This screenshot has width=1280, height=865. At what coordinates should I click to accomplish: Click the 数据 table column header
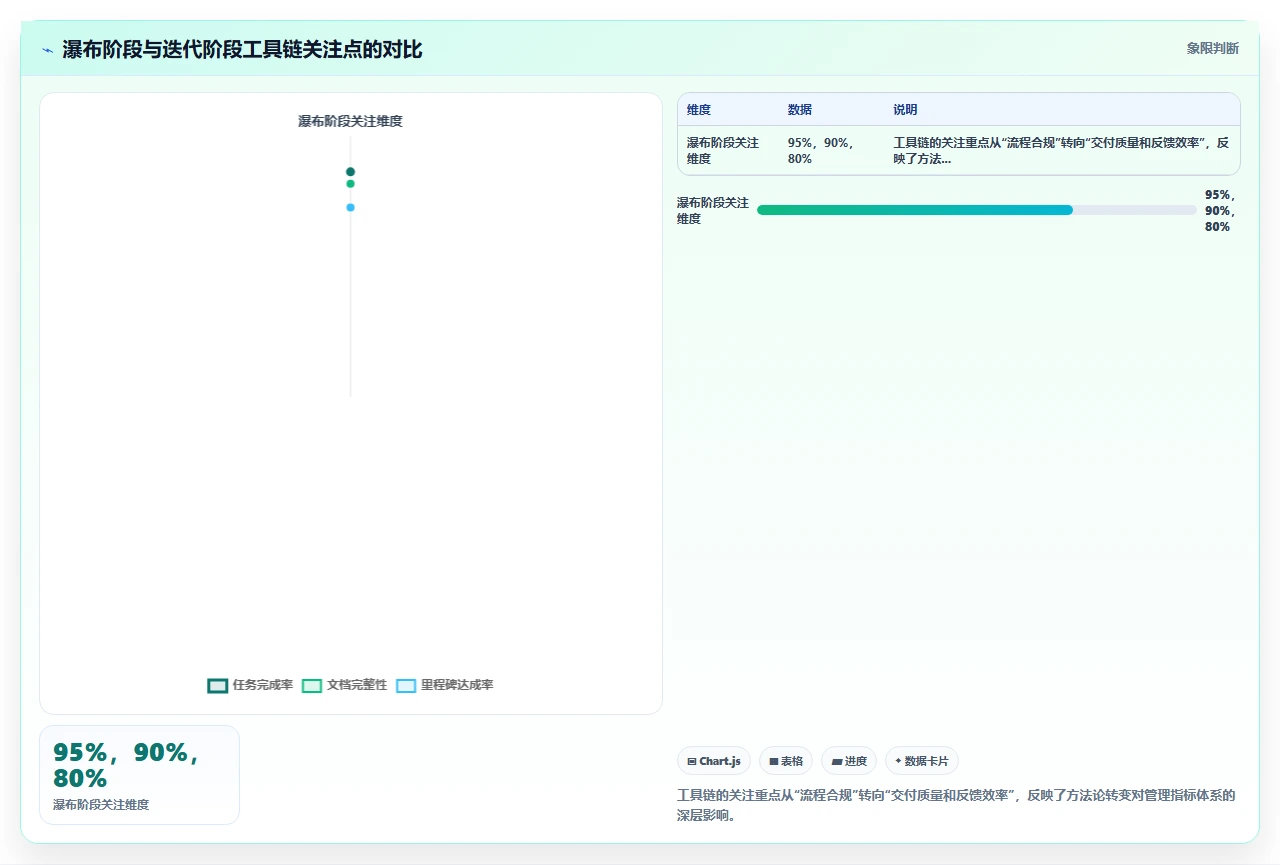pos(800,110)
